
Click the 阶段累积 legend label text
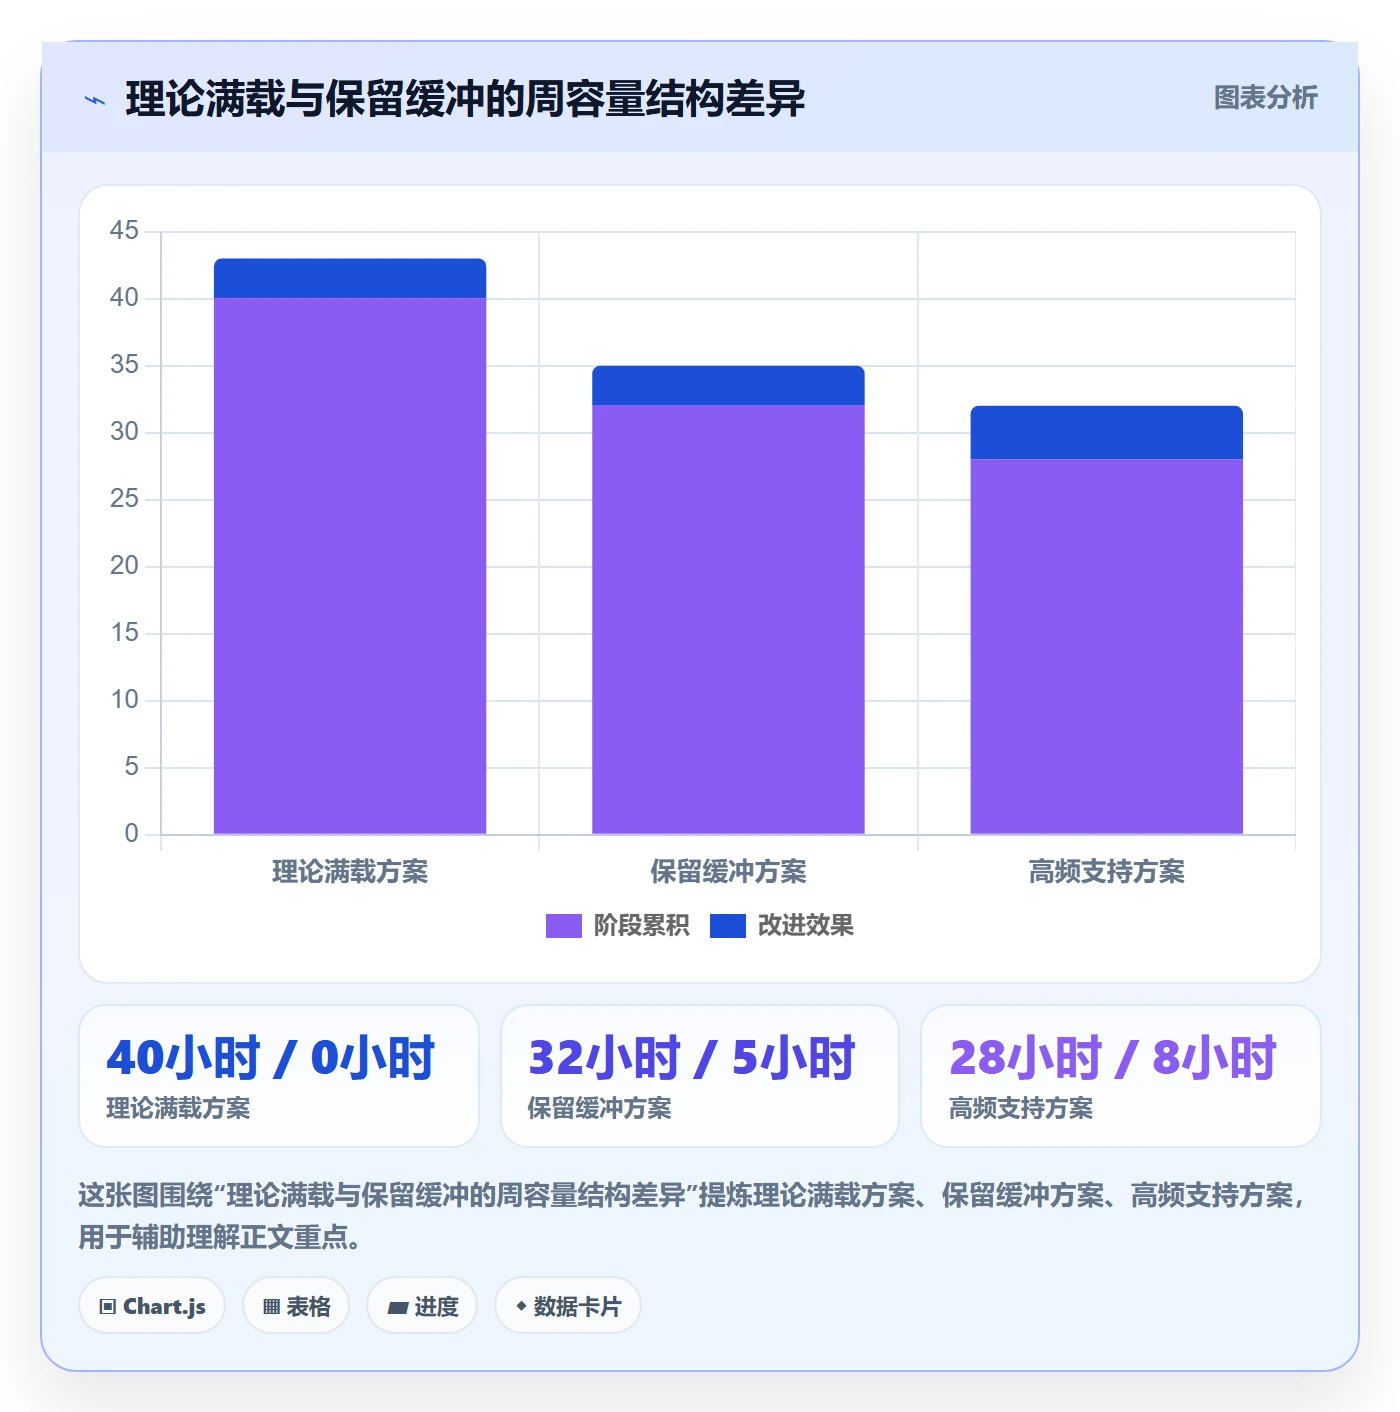641,926
